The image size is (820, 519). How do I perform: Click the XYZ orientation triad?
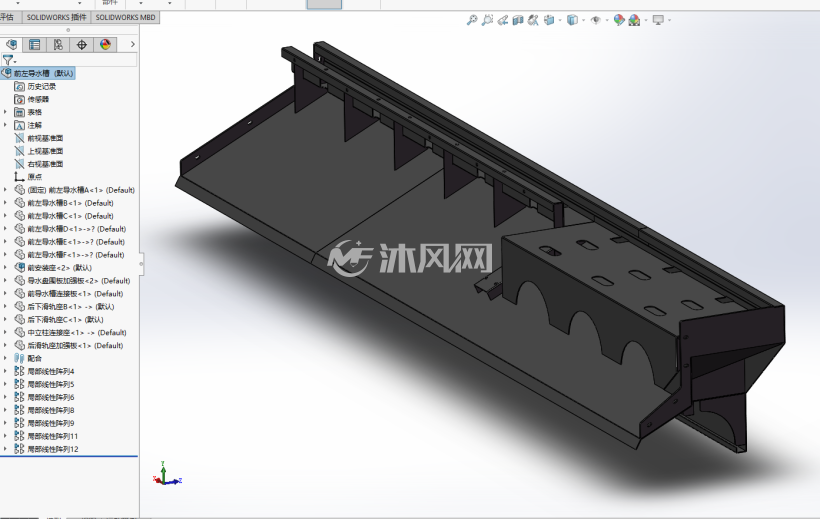(167, 473)
